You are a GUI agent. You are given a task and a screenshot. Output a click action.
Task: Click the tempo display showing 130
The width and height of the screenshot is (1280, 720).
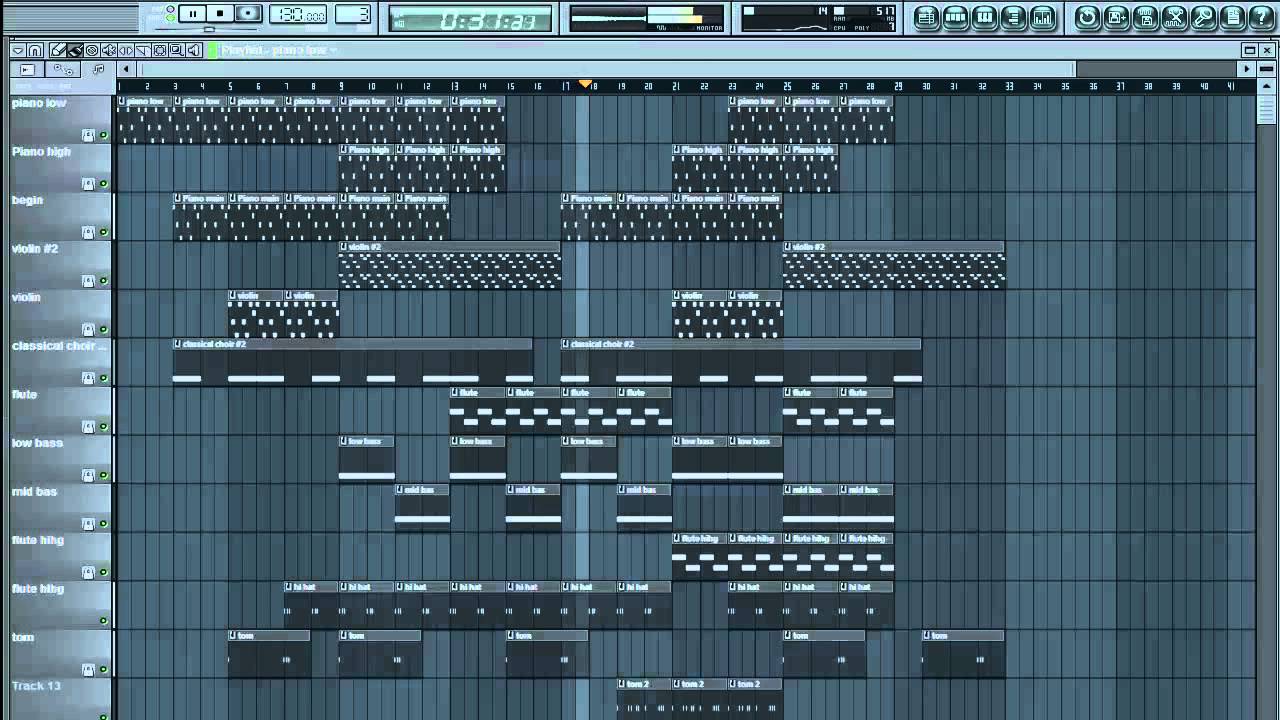click(299, 15)
